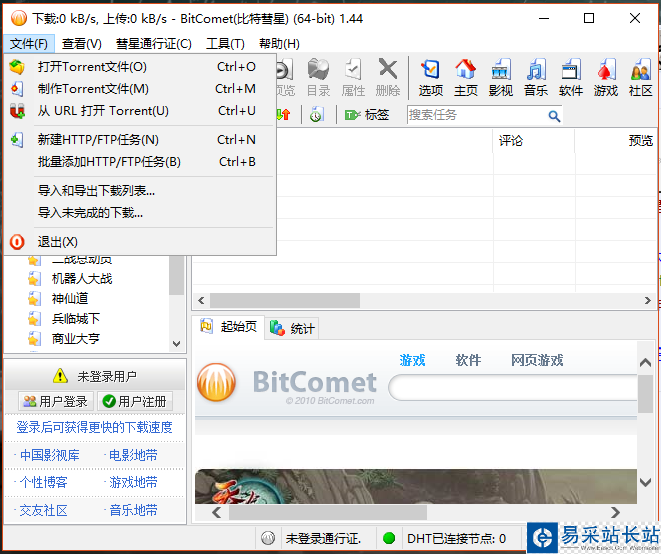
Task: Click the scheduler clock icon
Action: [x=316, y=114]
